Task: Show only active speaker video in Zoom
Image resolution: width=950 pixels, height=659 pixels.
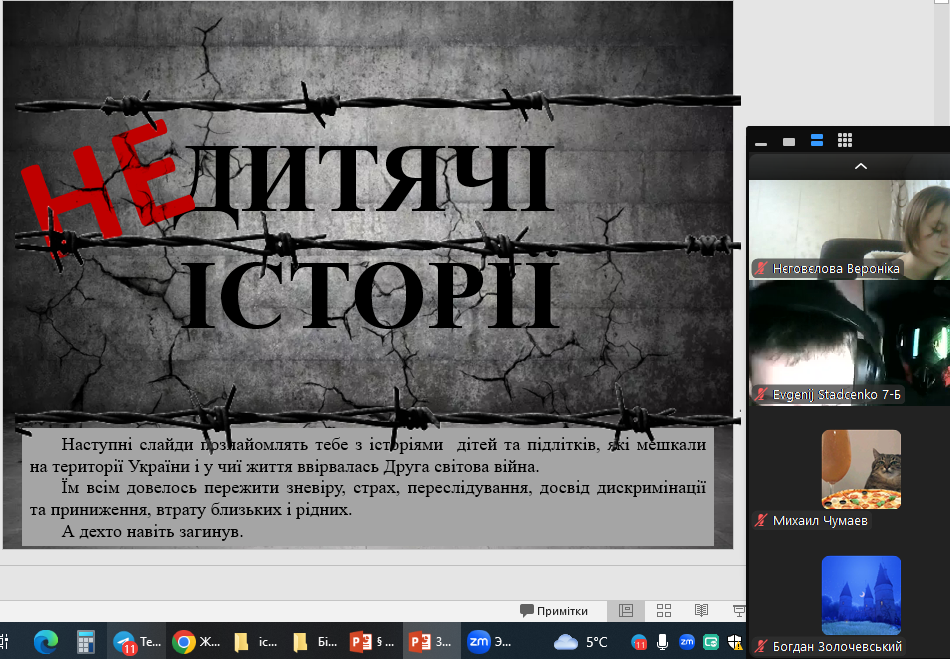Action: [789, 142]
